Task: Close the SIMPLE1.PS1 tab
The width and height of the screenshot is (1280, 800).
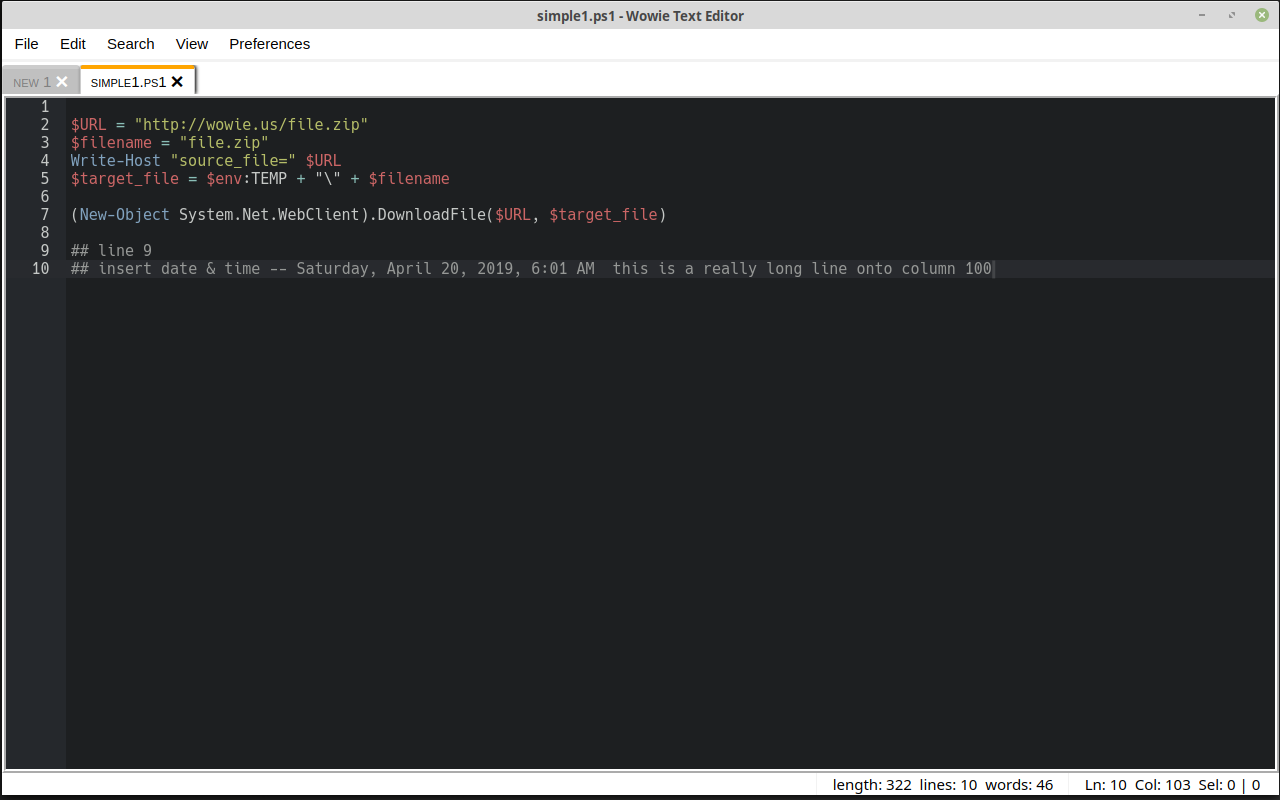Action: tap(177, 82)
